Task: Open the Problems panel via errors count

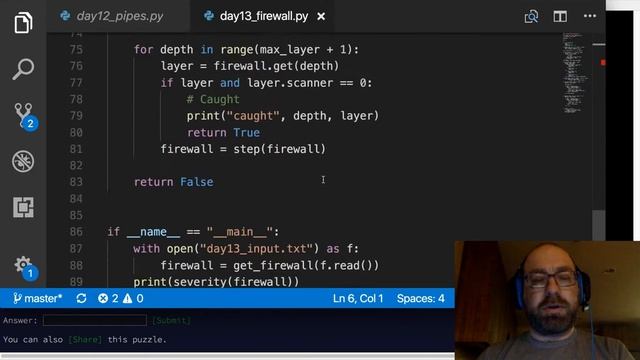Action: (108, 298)
